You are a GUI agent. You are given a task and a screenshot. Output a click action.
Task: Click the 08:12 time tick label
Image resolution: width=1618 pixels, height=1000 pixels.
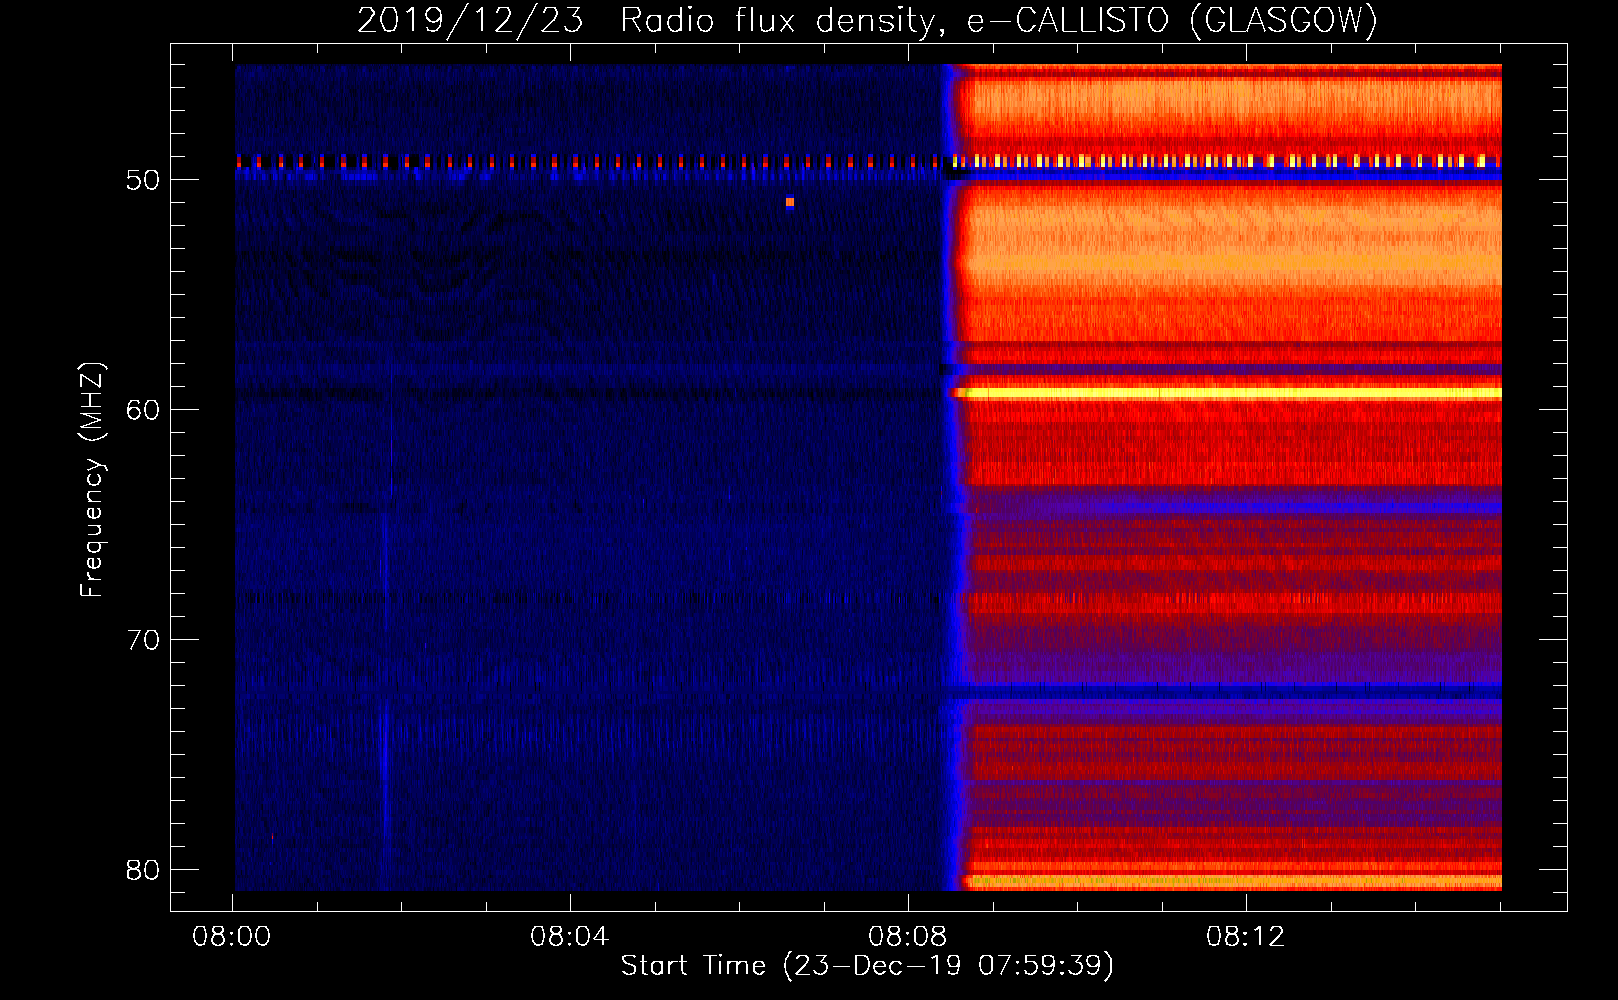click(1245, 937)
